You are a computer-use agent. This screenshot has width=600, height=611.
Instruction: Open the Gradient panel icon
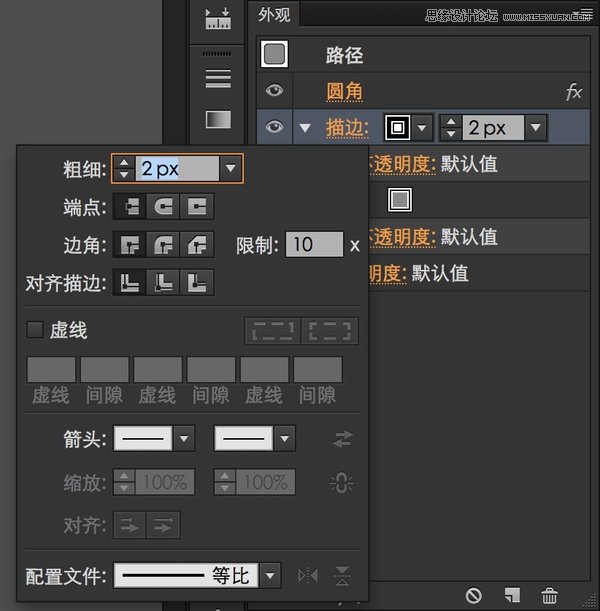coord(218,119)
